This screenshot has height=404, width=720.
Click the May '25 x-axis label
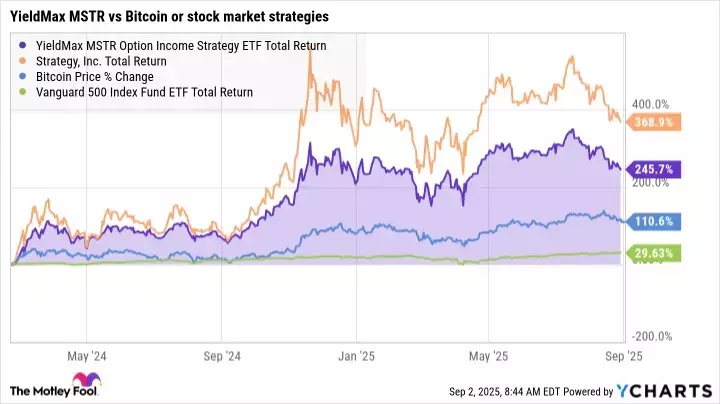(476, 355)
